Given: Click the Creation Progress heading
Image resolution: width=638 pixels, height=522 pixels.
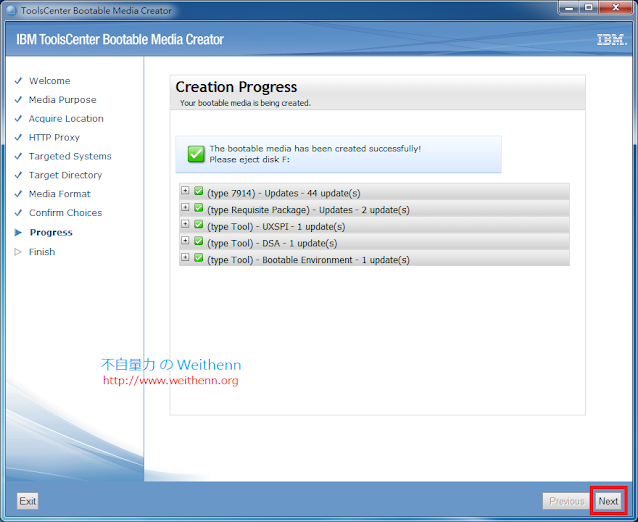Looking at the screenshot, I should 236,87.
